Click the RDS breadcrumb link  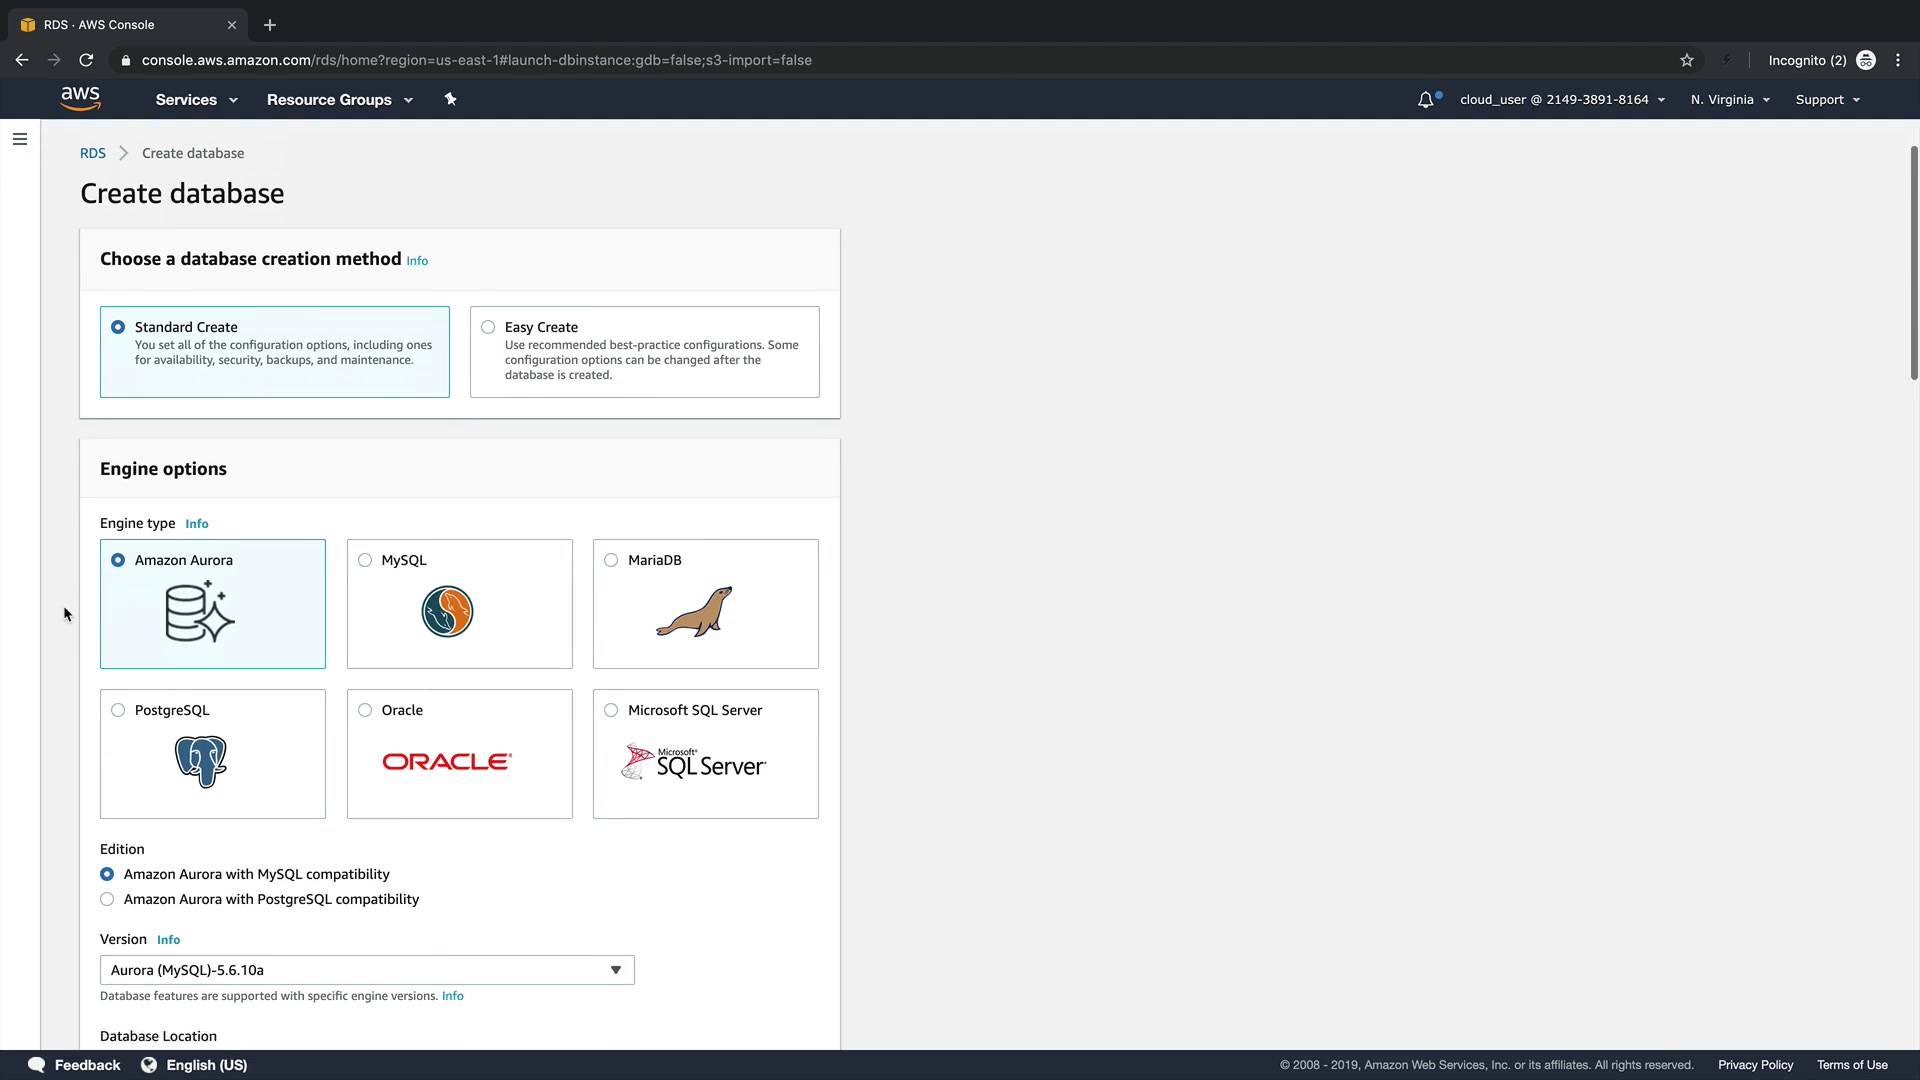(x=93, y=153)
